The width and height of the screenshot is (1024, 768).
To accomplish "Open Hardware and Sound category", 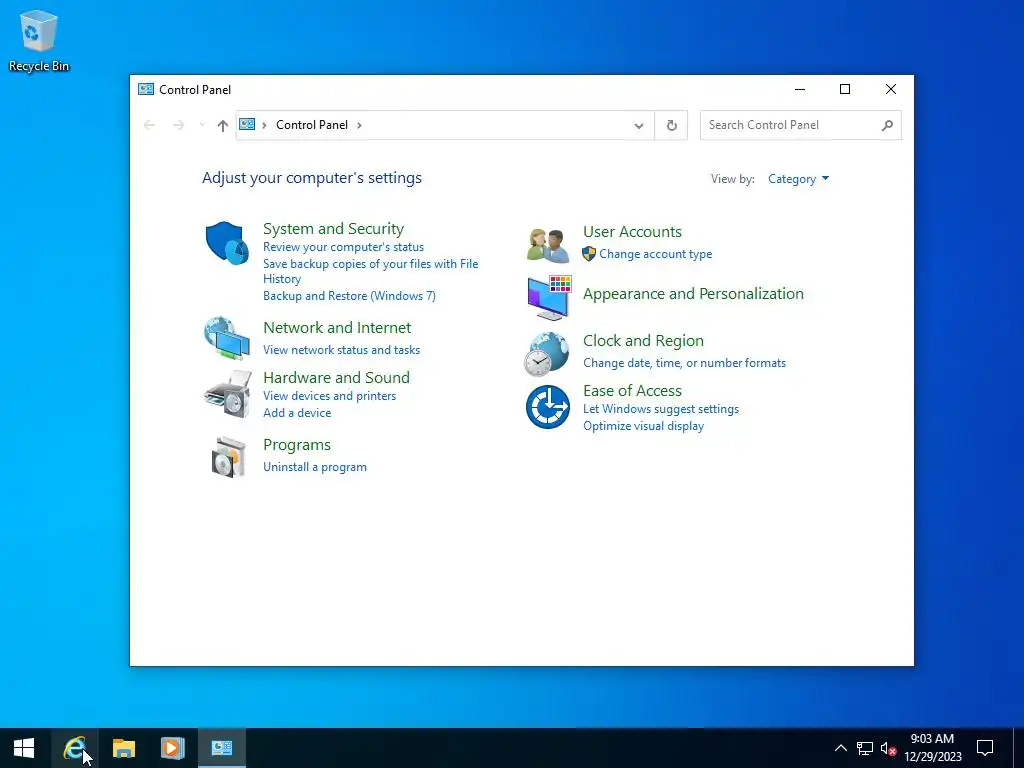I will [336, 377].
